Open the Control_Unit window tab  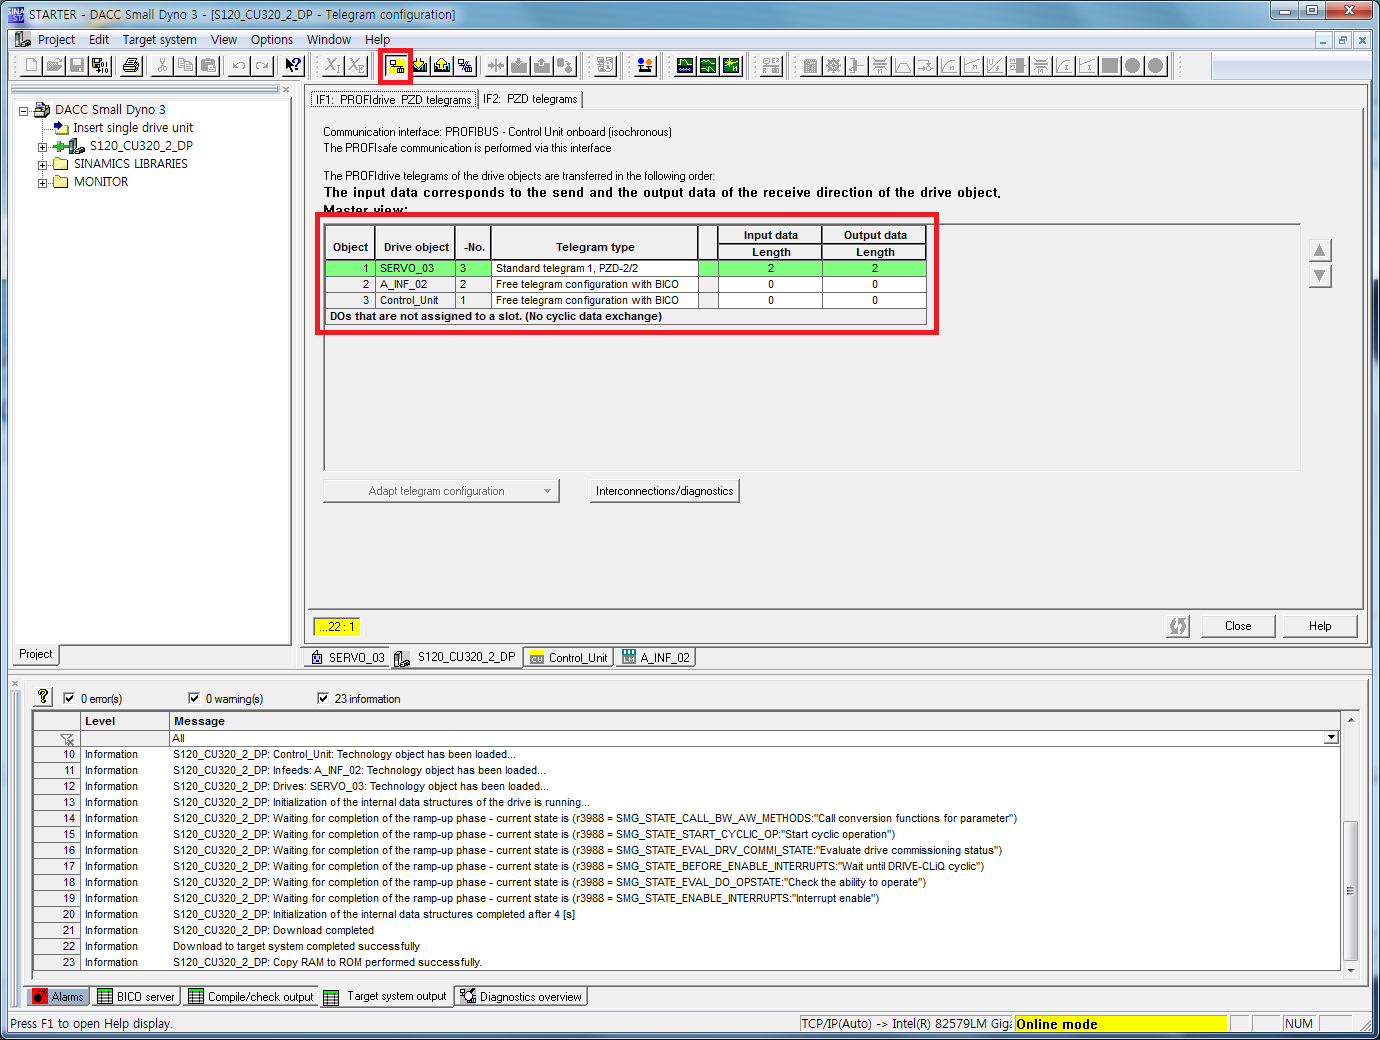tap(569, 657)
